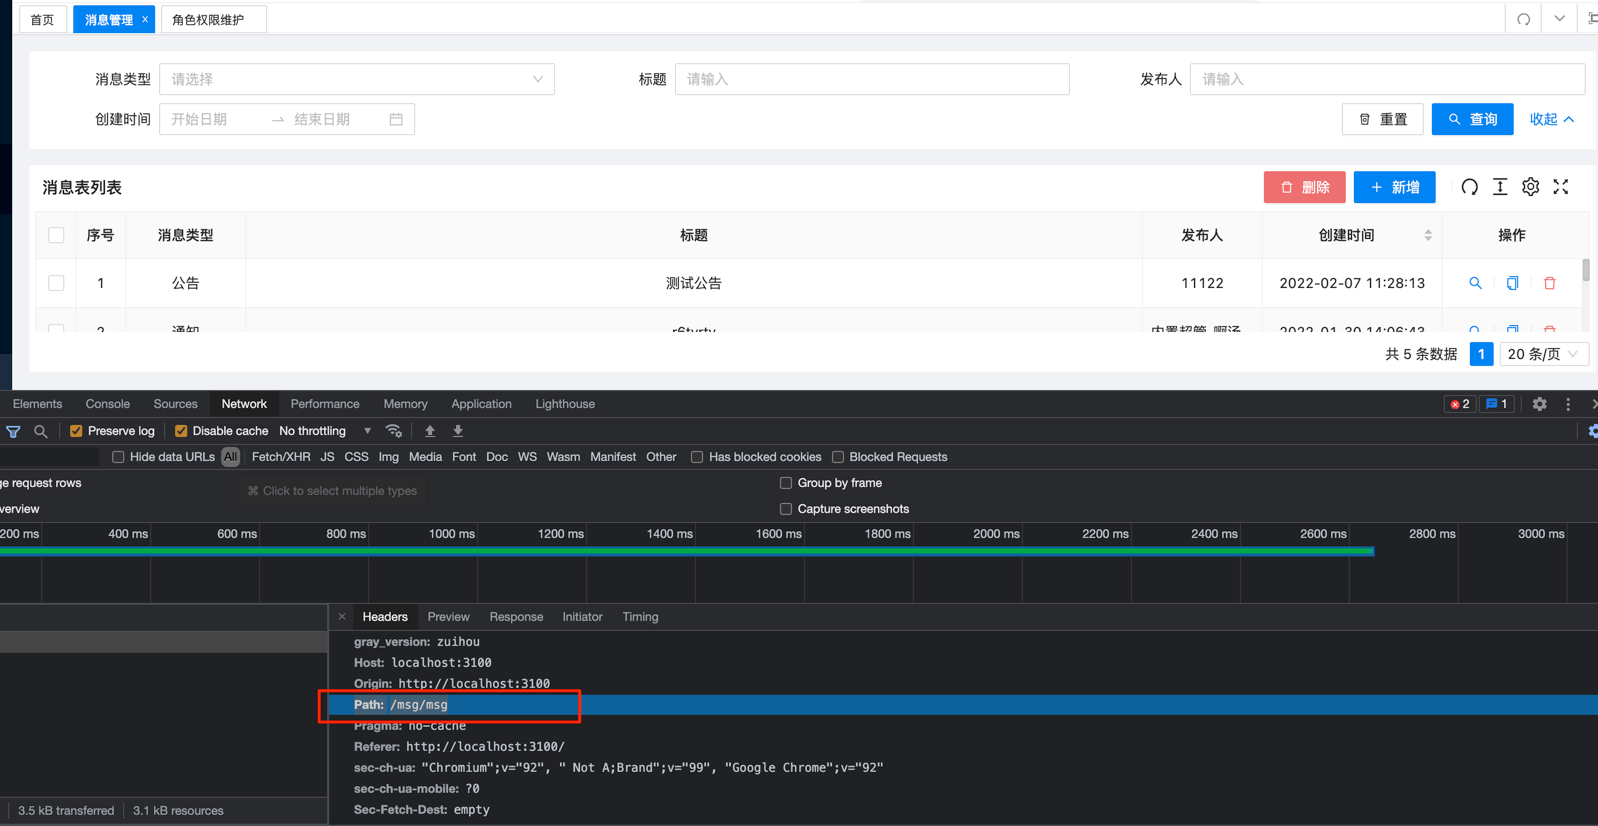Delete the 测试公告 row via trash icon
Image resolution: width=1598 pixels, height=826 pixels.
tap(1549, 283)
